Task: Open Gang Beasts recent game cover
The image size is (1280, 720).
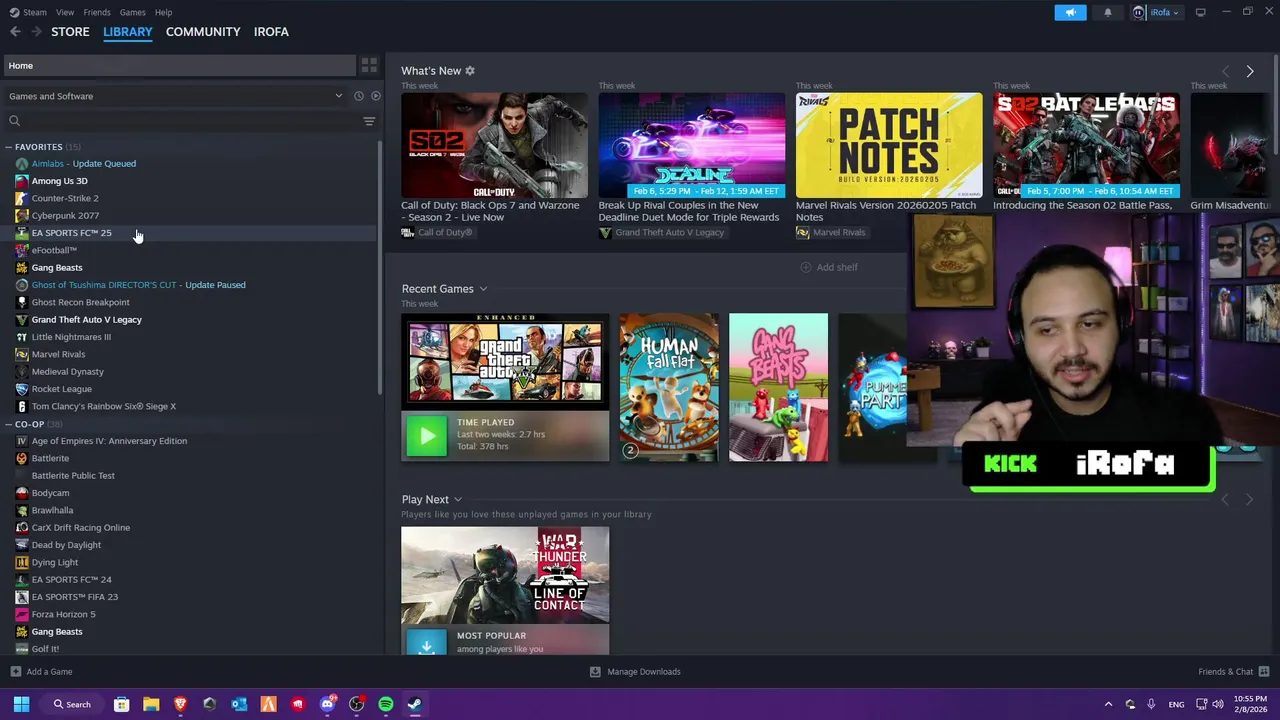Action: click(778, 388)
